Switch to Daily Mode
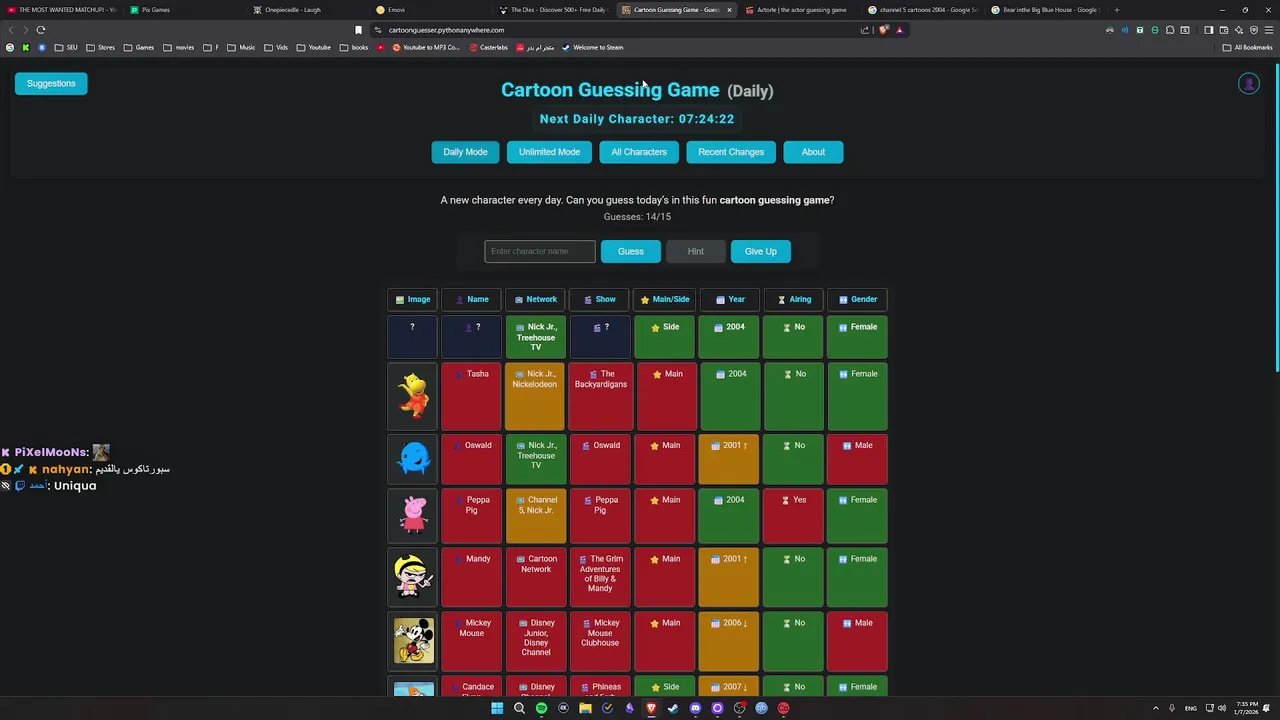The height and width of the screenshot is (720, 1280). [x=465, y=152]
